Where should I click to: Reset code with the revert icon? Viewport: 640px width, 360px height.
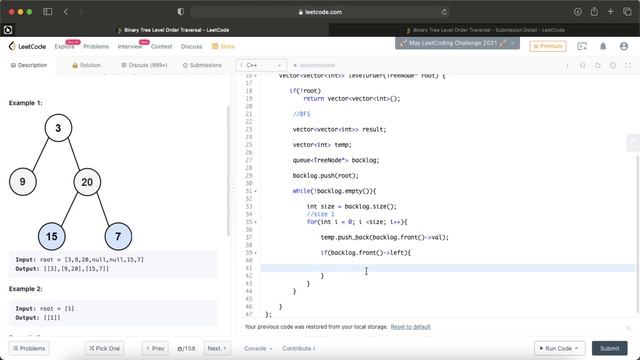coord(598,65)
